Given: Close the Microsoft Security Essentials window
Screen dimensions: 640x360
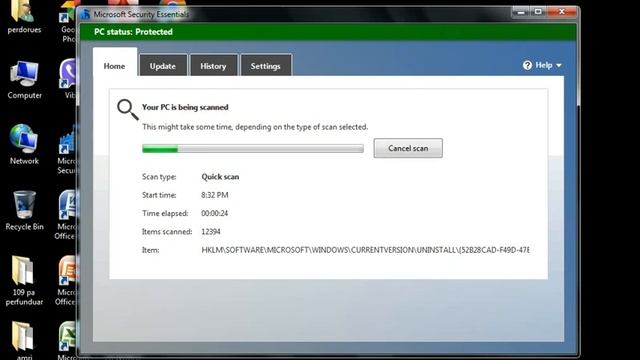Looking at the screenshot, I should point(562,12).
